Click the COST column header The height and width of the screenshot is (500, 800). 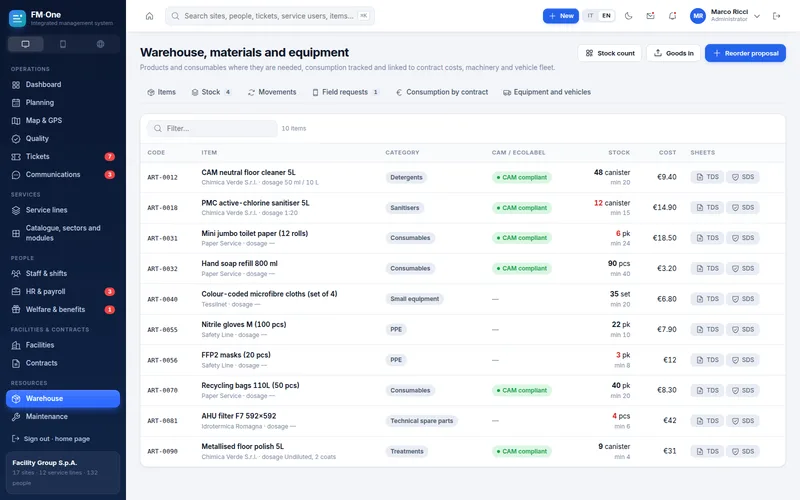click(667, 153)
